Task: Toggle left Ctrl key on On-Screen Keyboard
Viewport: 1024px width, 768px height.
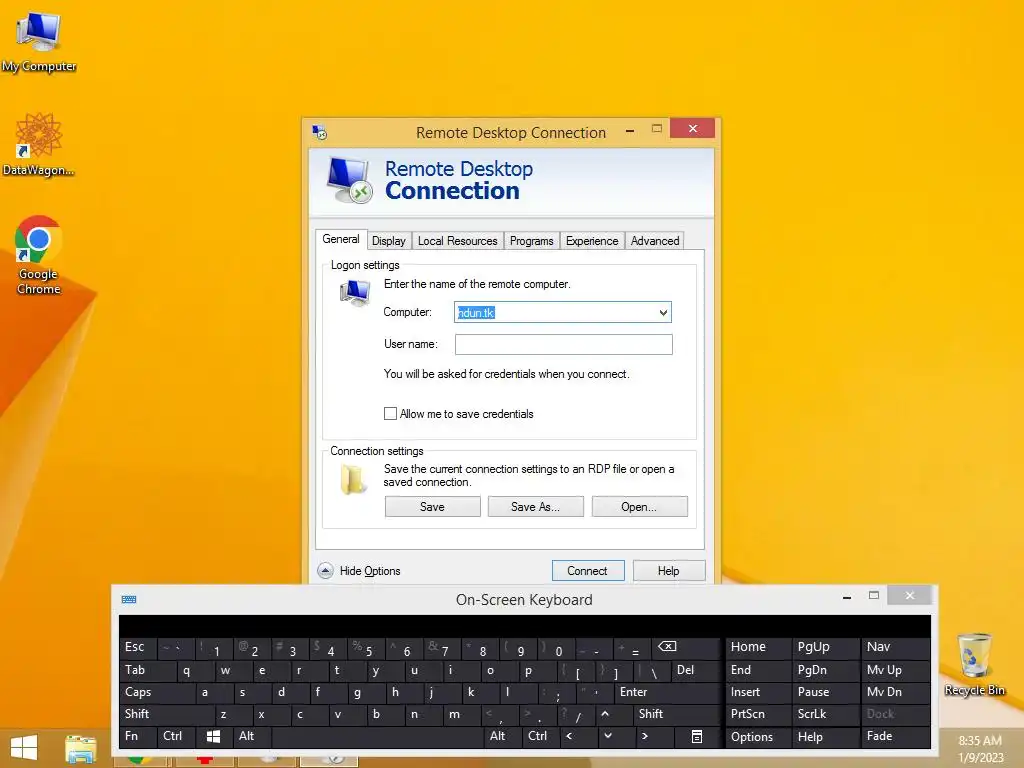Action: (176, 737)
